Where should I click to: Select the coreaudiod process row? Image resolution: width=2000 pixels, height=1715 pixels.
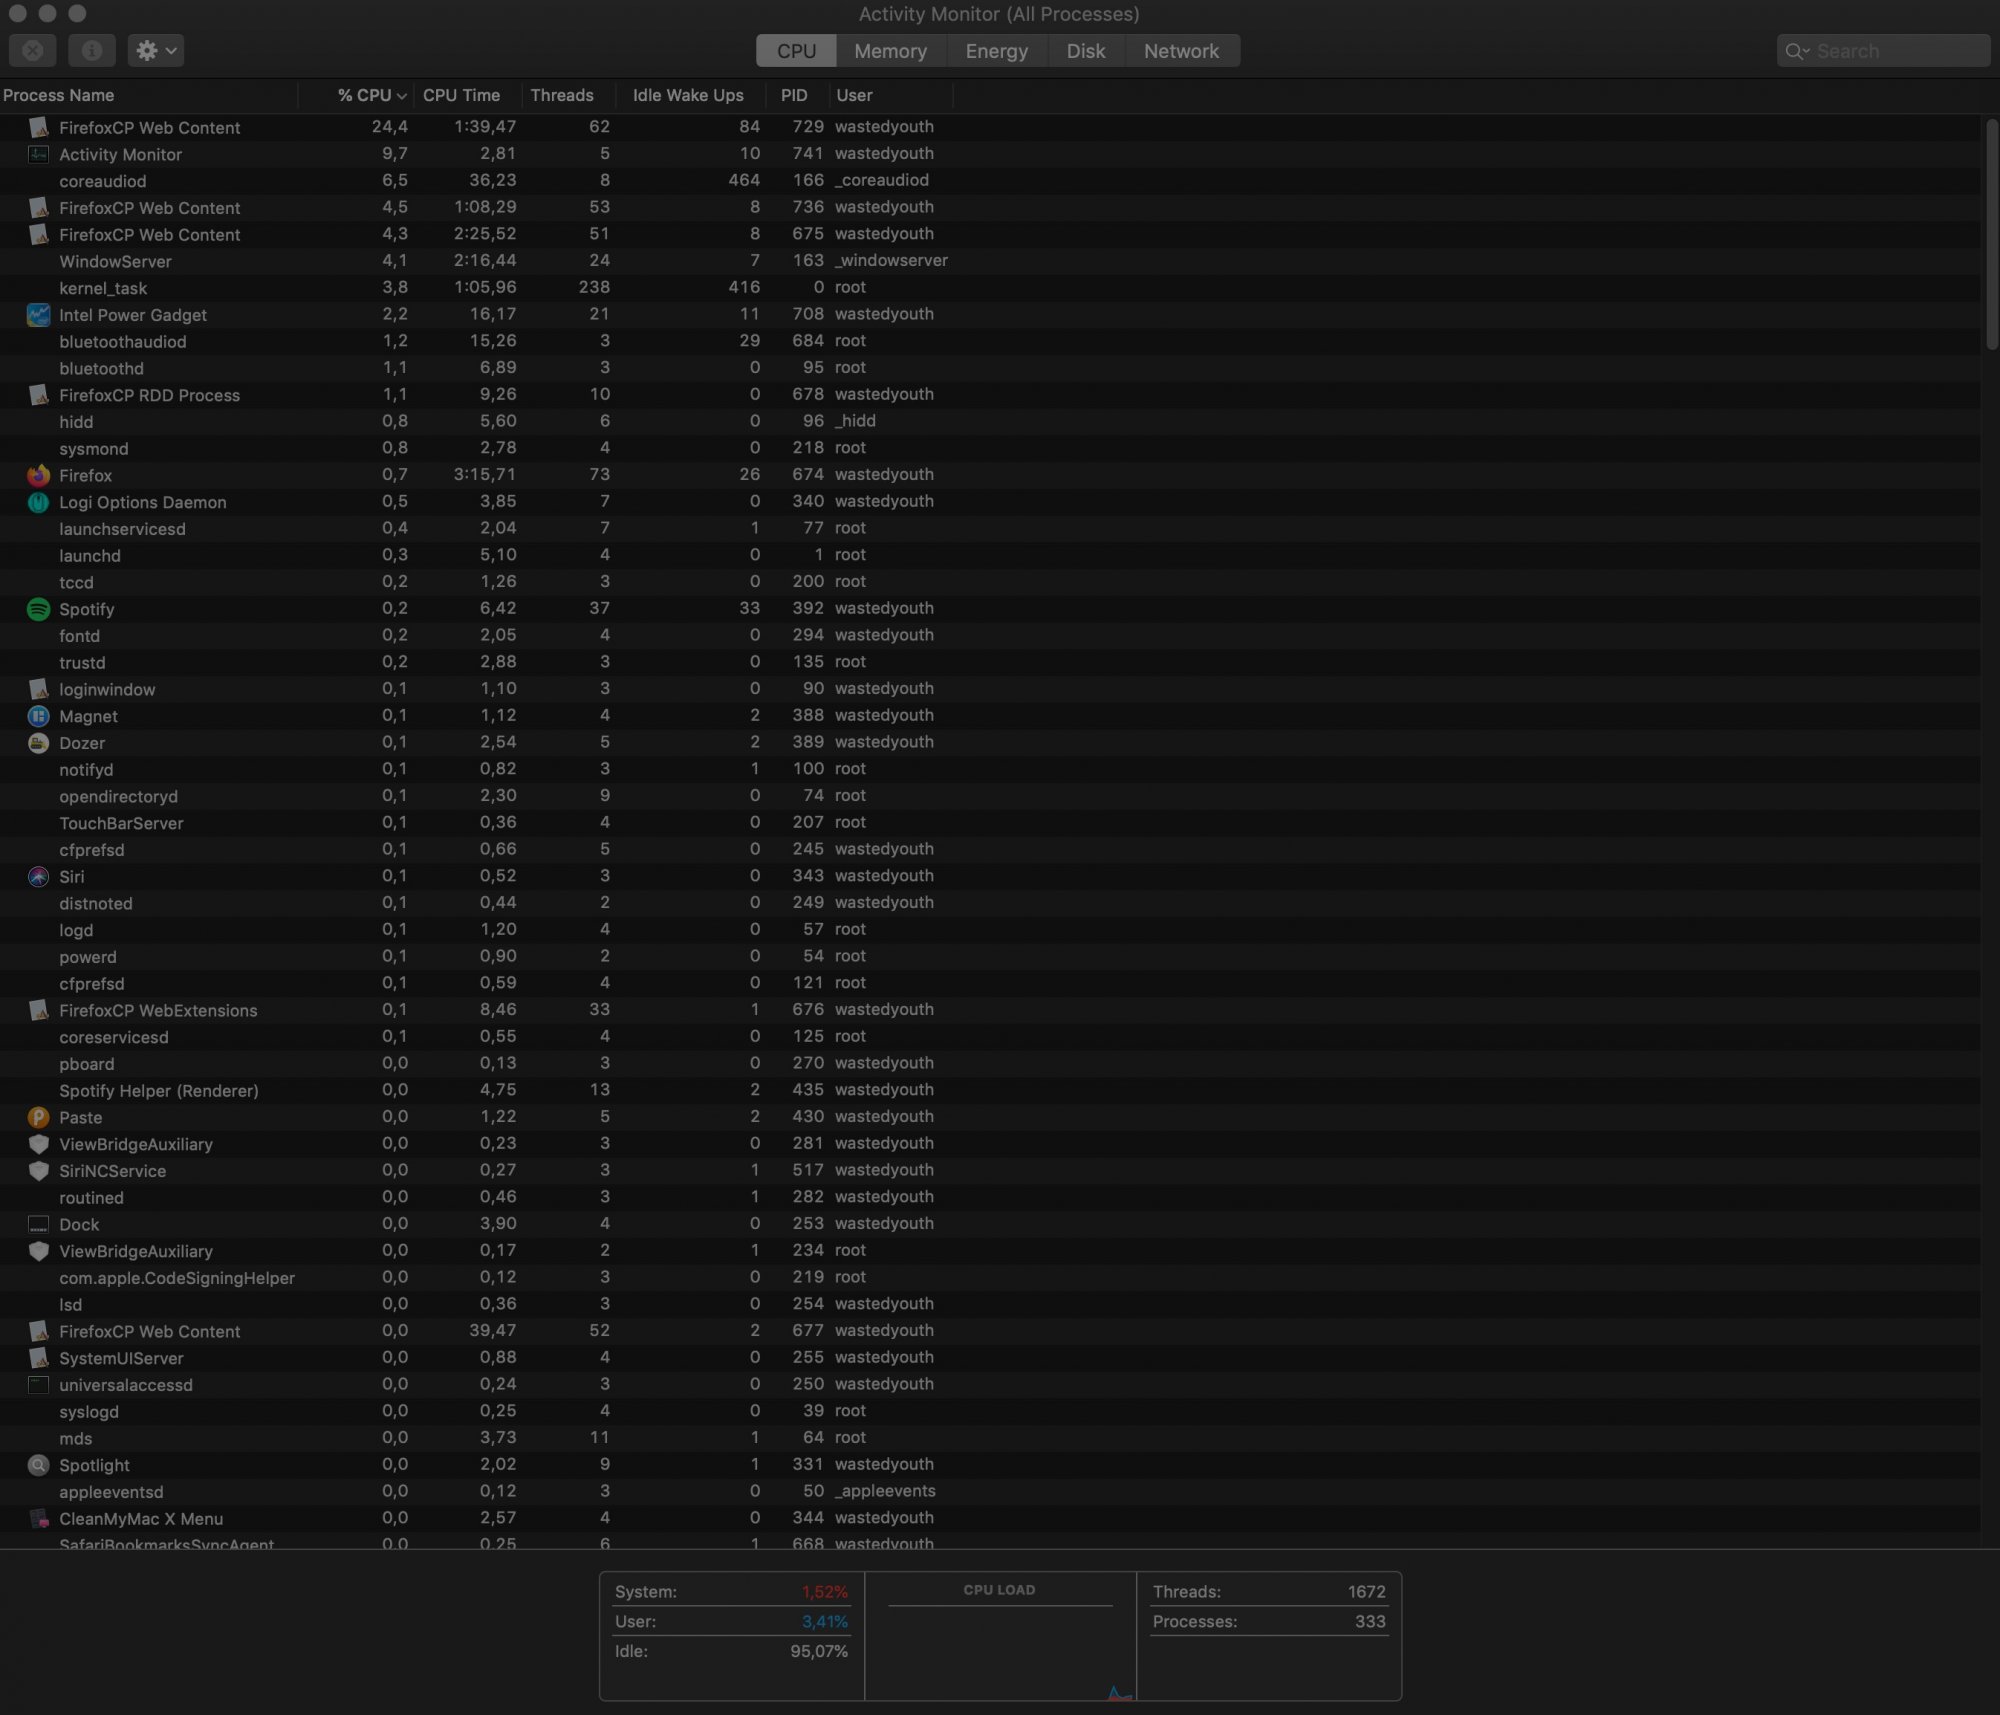(990, 181)
